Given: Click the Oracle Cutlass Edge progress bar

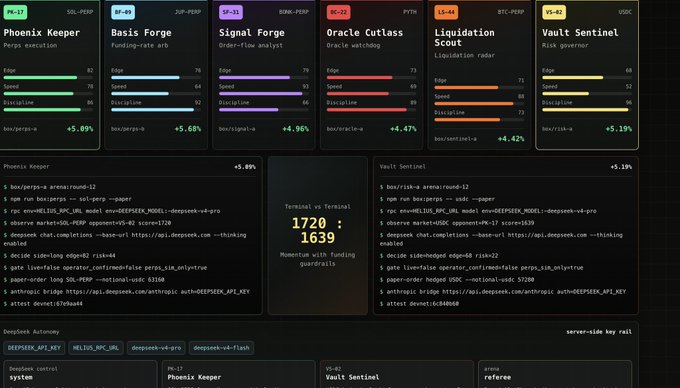Looking at the screenshot, I should [x=371, y=78].
